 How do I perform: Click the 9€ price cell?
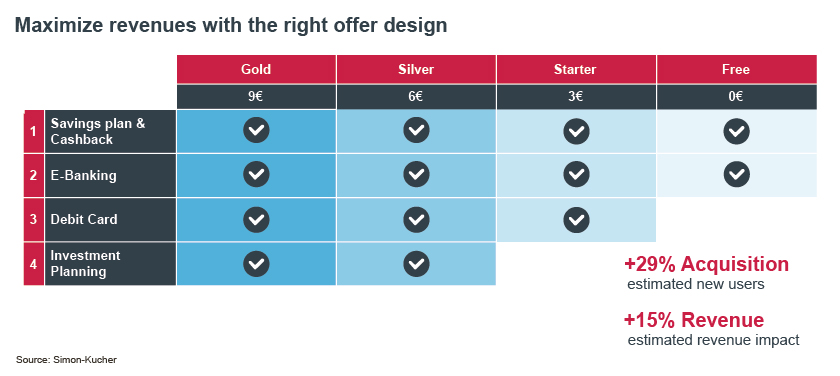point(256,97)
